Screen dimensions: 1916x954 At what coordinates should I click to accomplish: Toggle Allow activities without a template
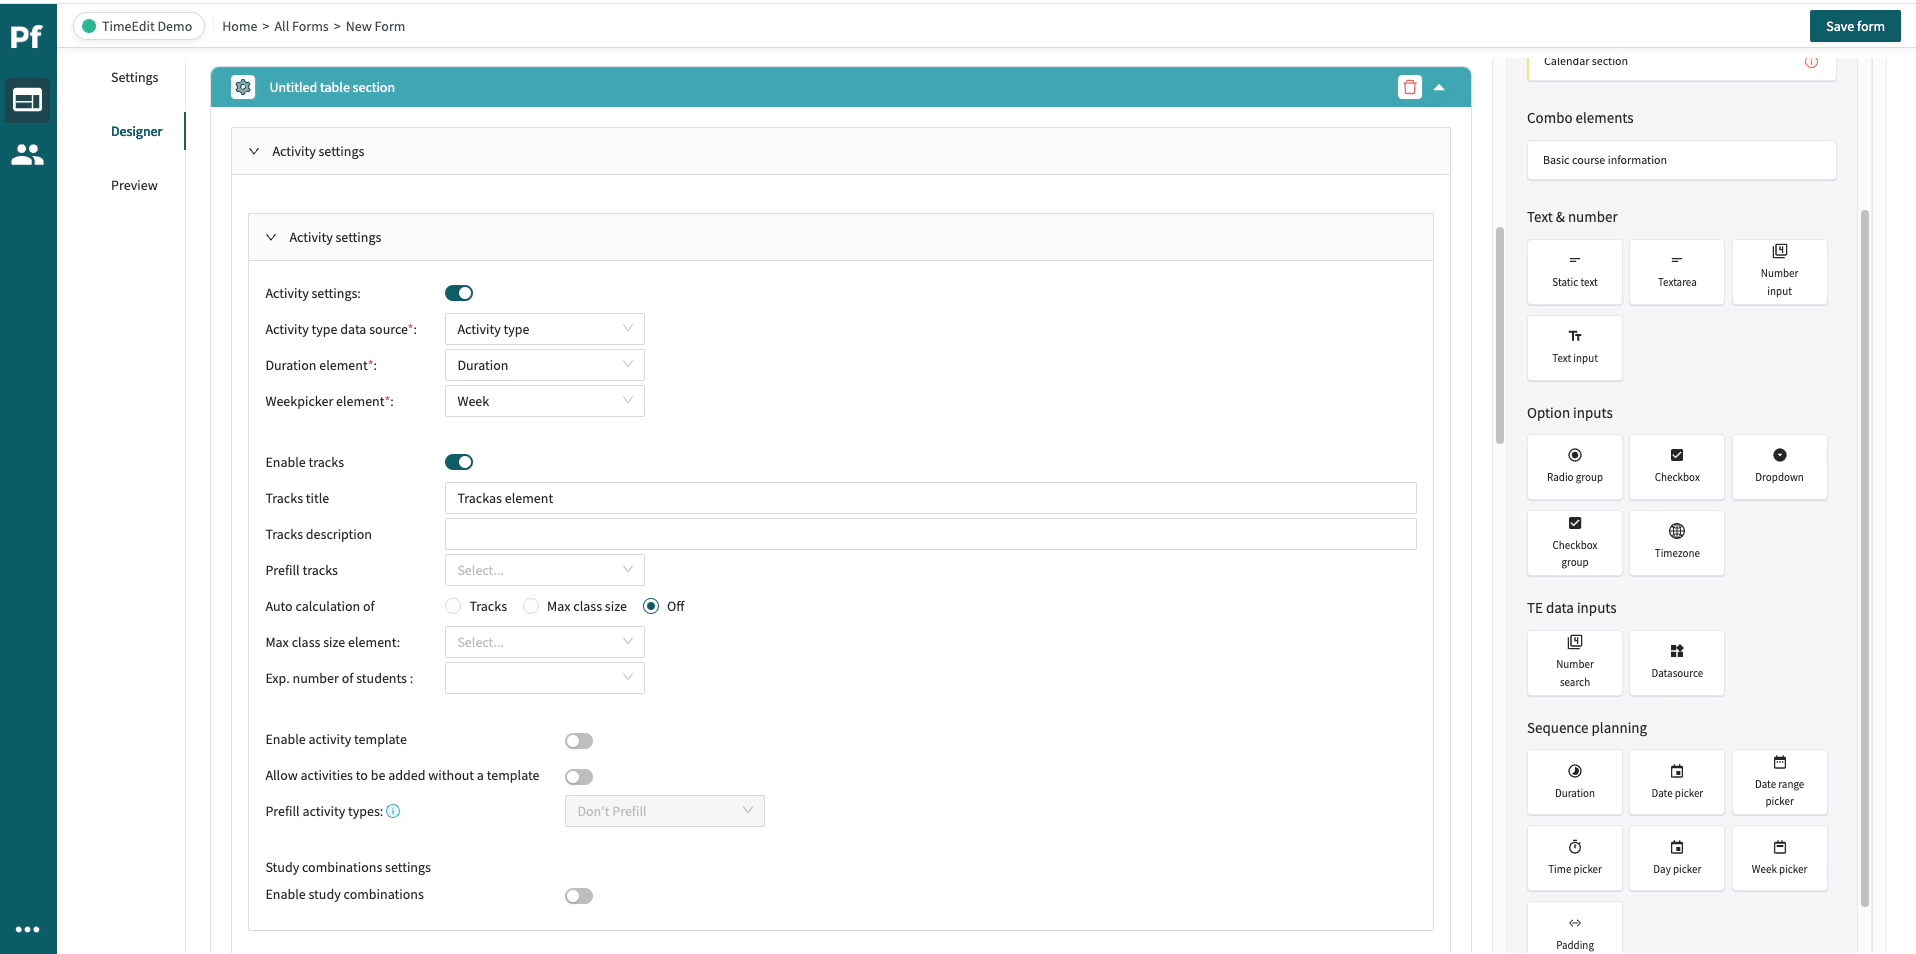tap(579, 777)
